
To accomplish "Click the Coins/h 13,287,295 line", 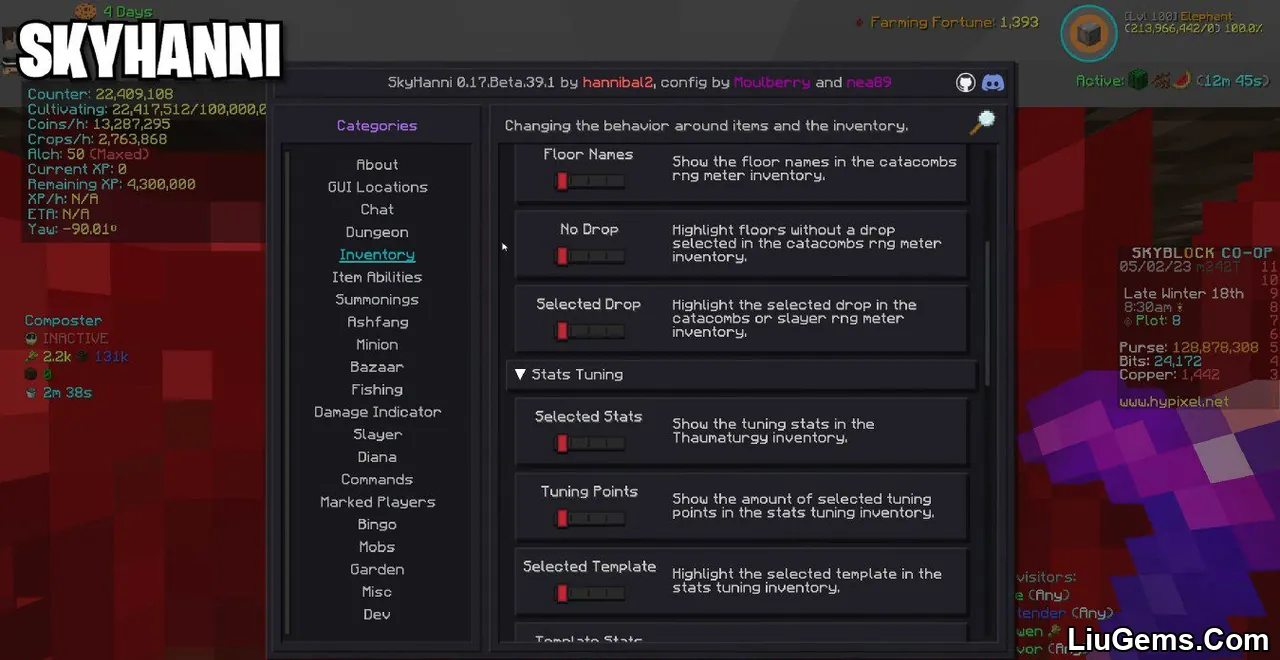I will 99,124.
